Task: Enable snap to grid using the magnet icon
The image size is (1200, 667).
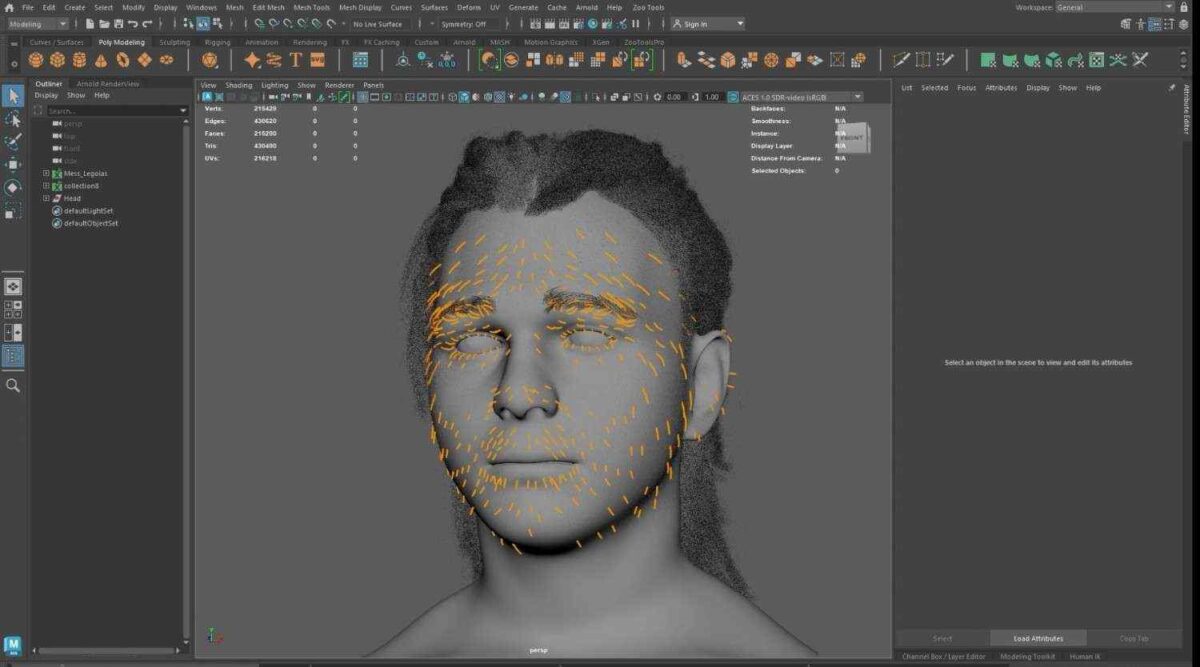Action: point(257,23)
